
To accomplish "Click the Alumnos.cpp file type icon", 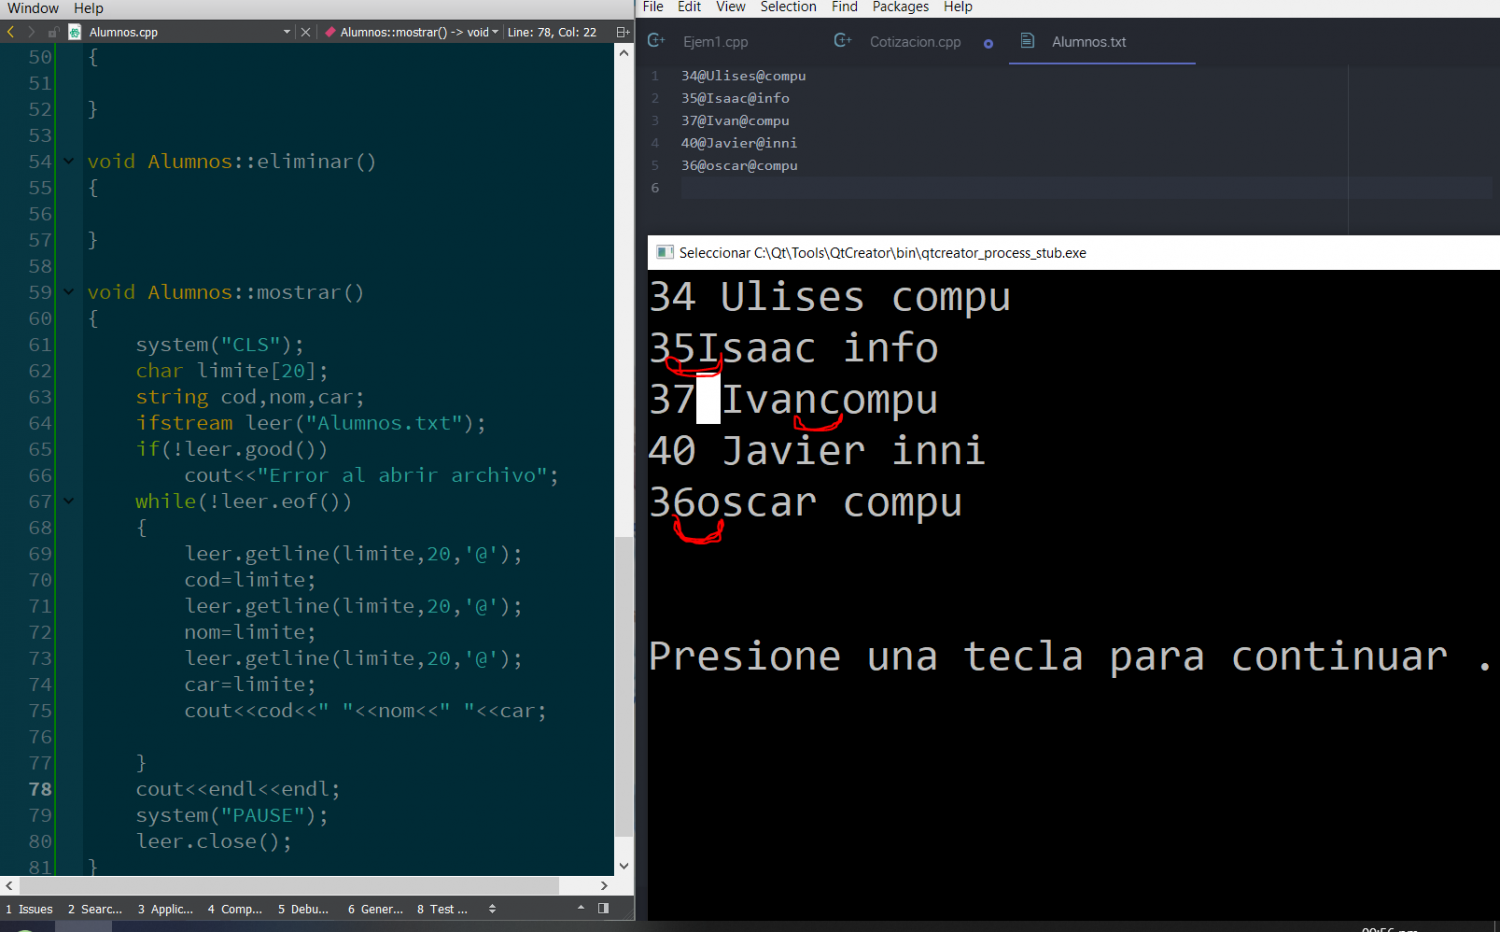I will click(x=74, y=32).
